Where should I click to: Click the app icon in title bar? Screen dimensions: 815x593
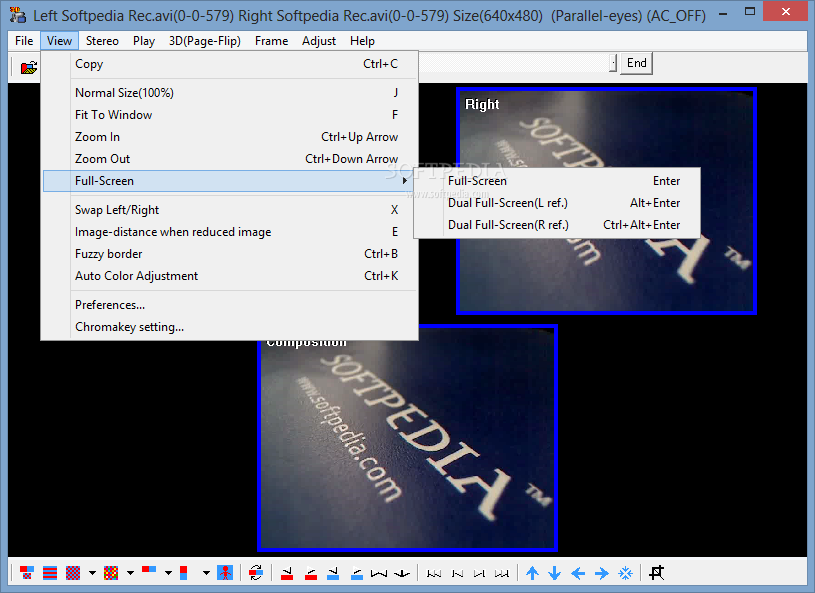click(17, 15)
